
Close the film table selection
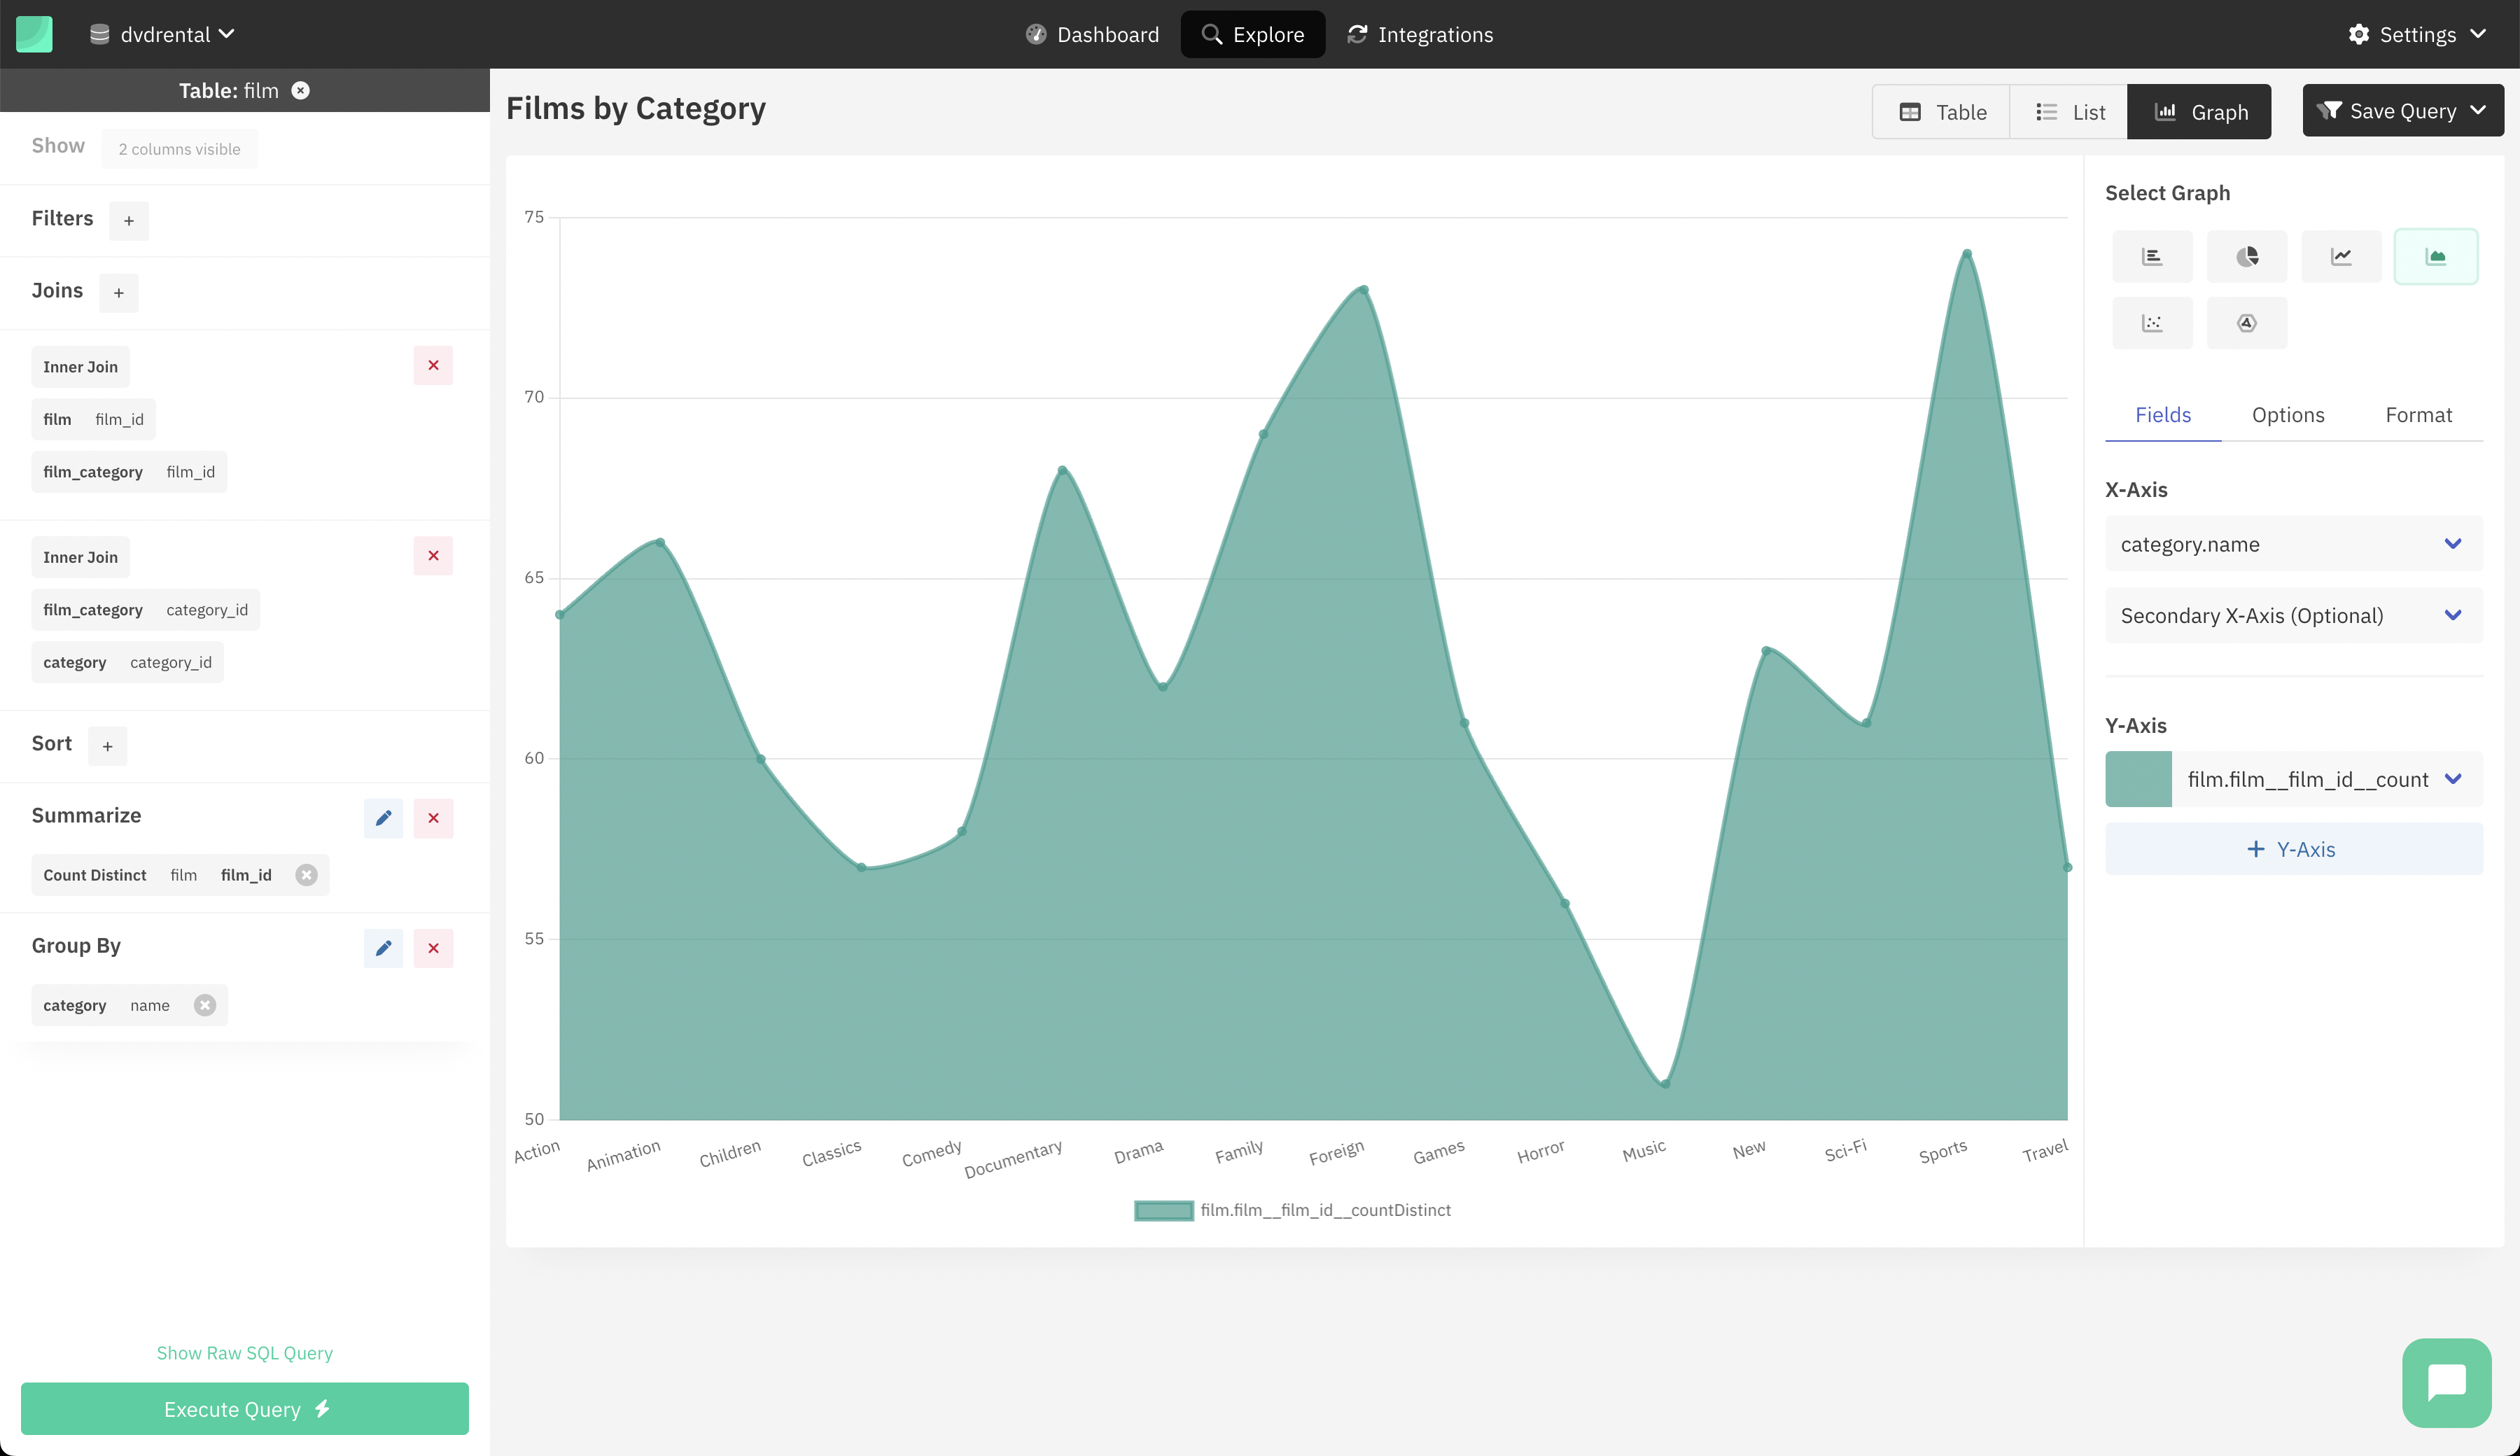300,90
